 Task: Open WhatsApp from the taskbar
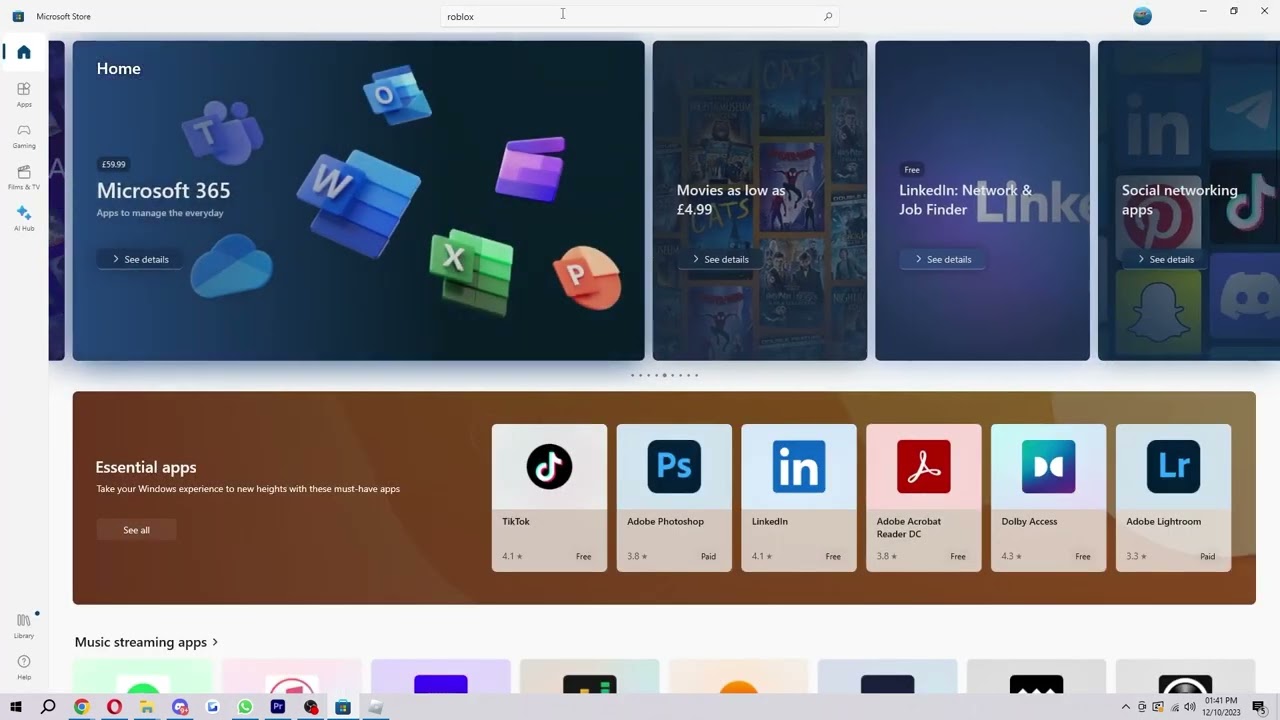[245, 707]
